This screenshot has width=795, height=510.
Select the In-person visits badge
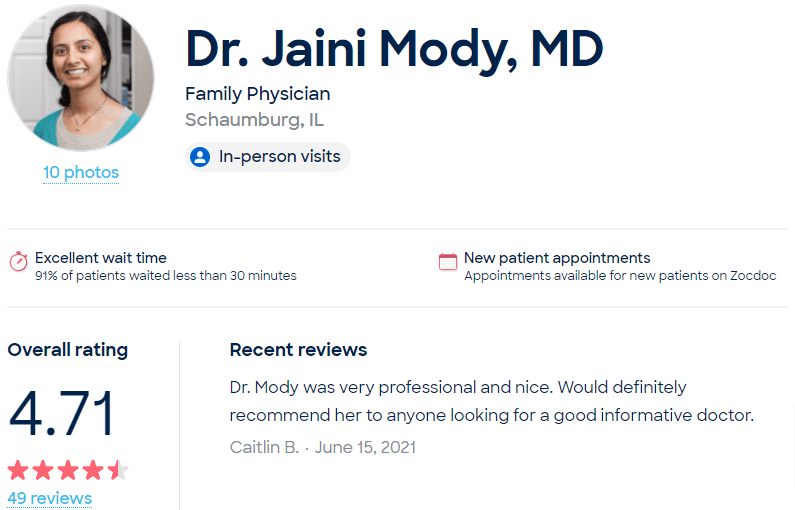pos(268,157)
